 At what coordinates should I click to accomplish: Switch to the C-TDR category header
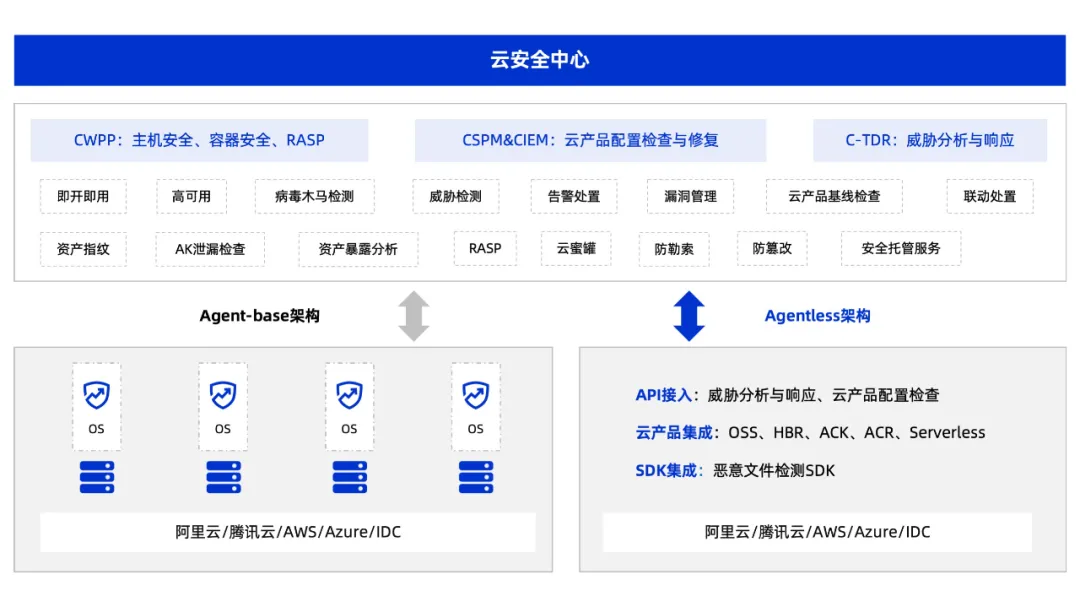[929, 140]
